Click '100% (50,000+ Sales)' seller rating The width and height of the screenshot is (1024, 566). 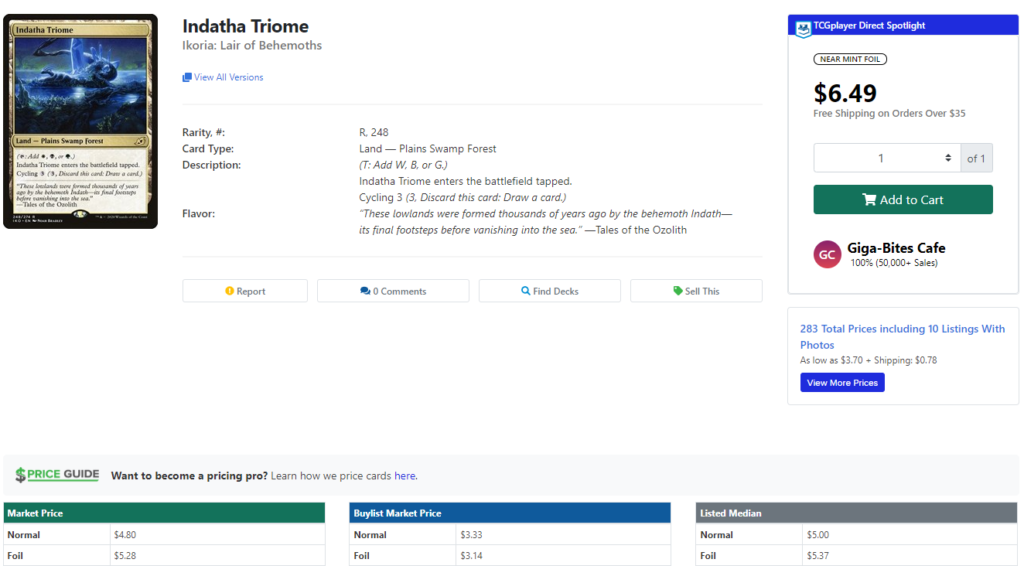point(894,262)
